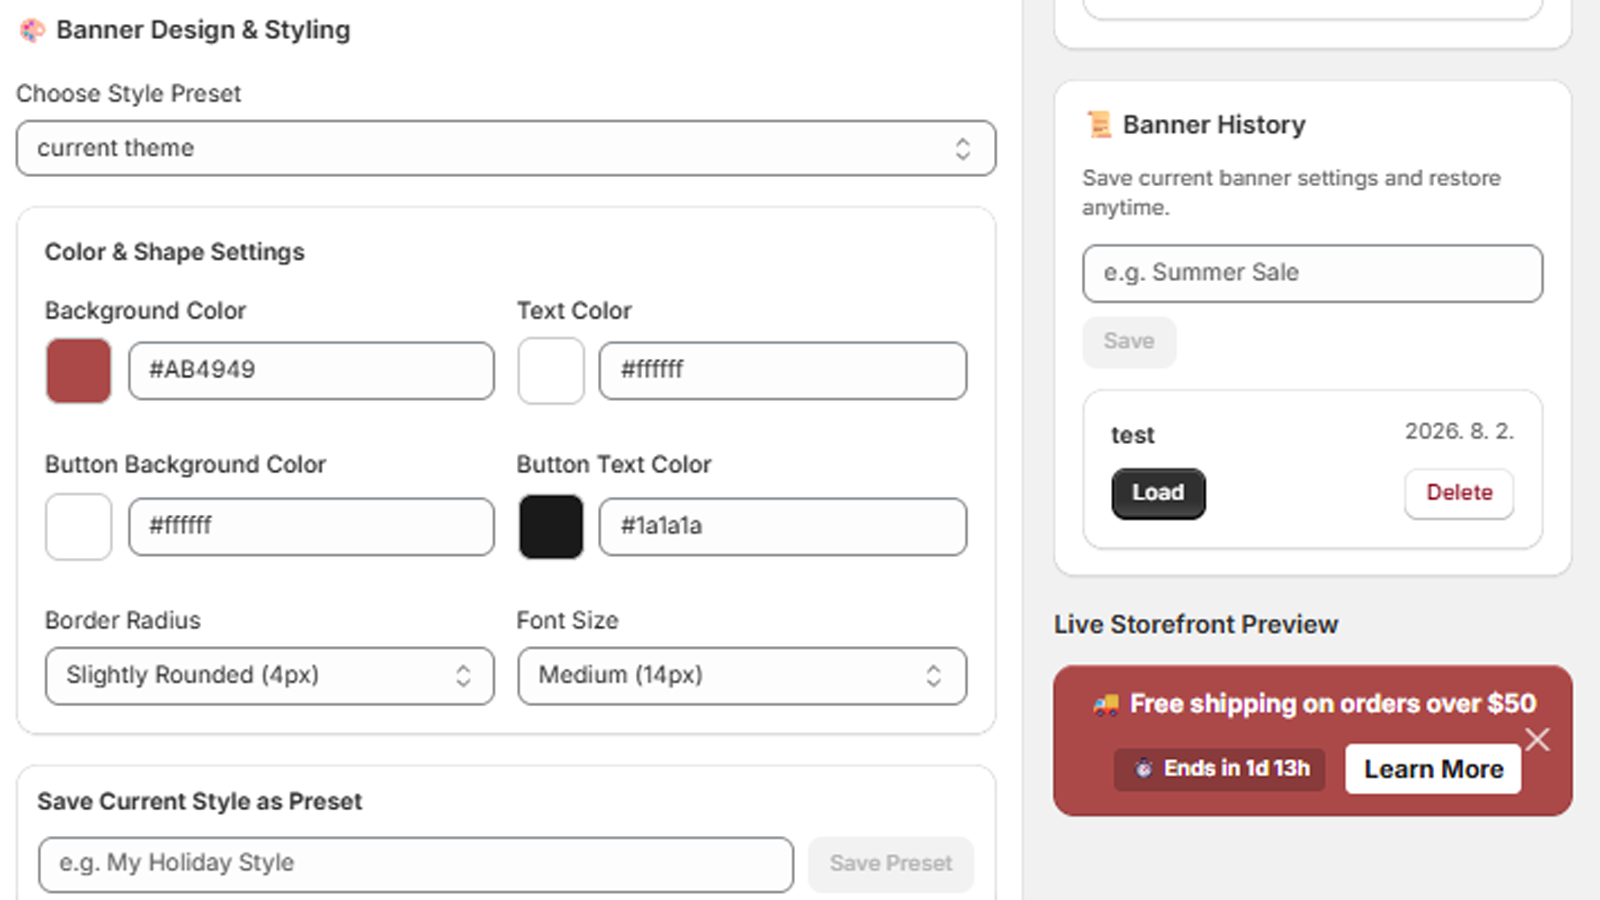Pick the Button Background Color swatch
Viewport: 1600px width, 900px height.
78,527
